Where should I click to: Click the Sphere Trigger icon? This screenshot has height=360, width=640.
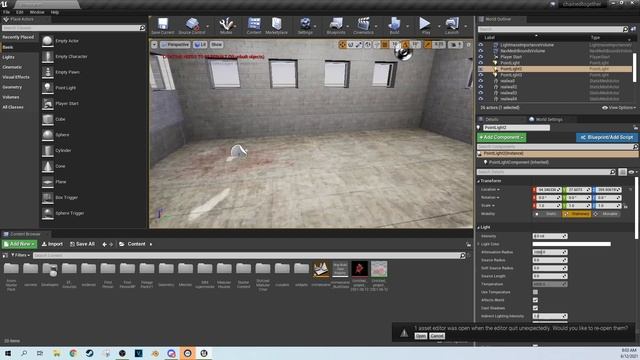[x=48, y=213]
